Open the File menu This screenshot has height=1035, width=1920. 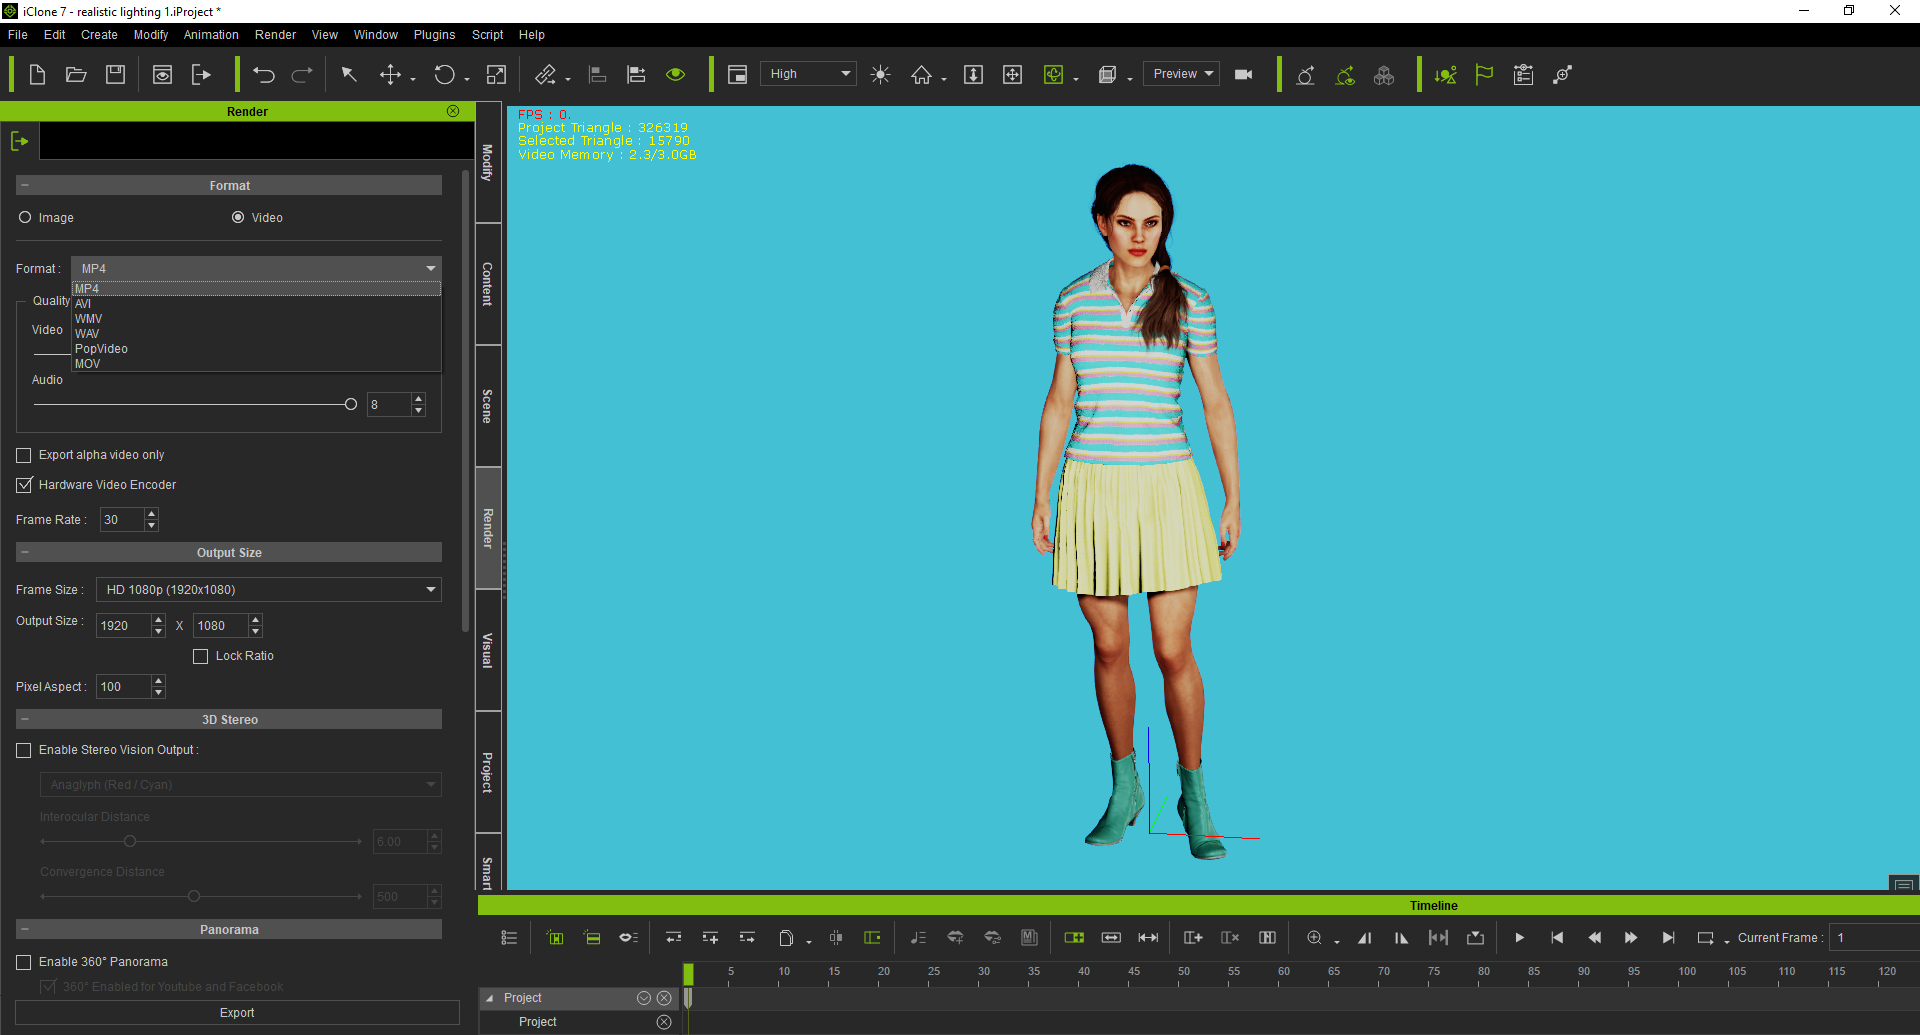click(x=18, y=35)
